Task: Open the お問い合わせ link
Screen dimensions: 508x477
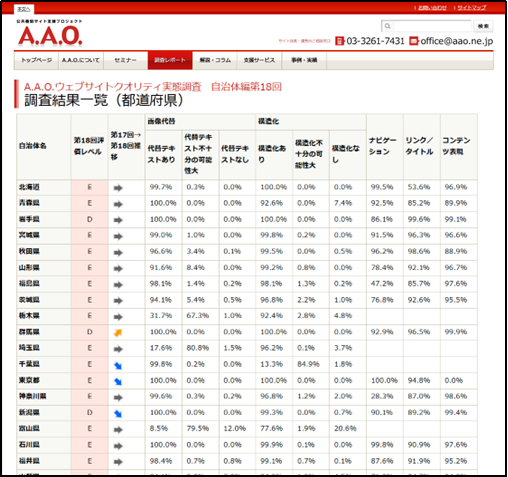Action: 432,8
